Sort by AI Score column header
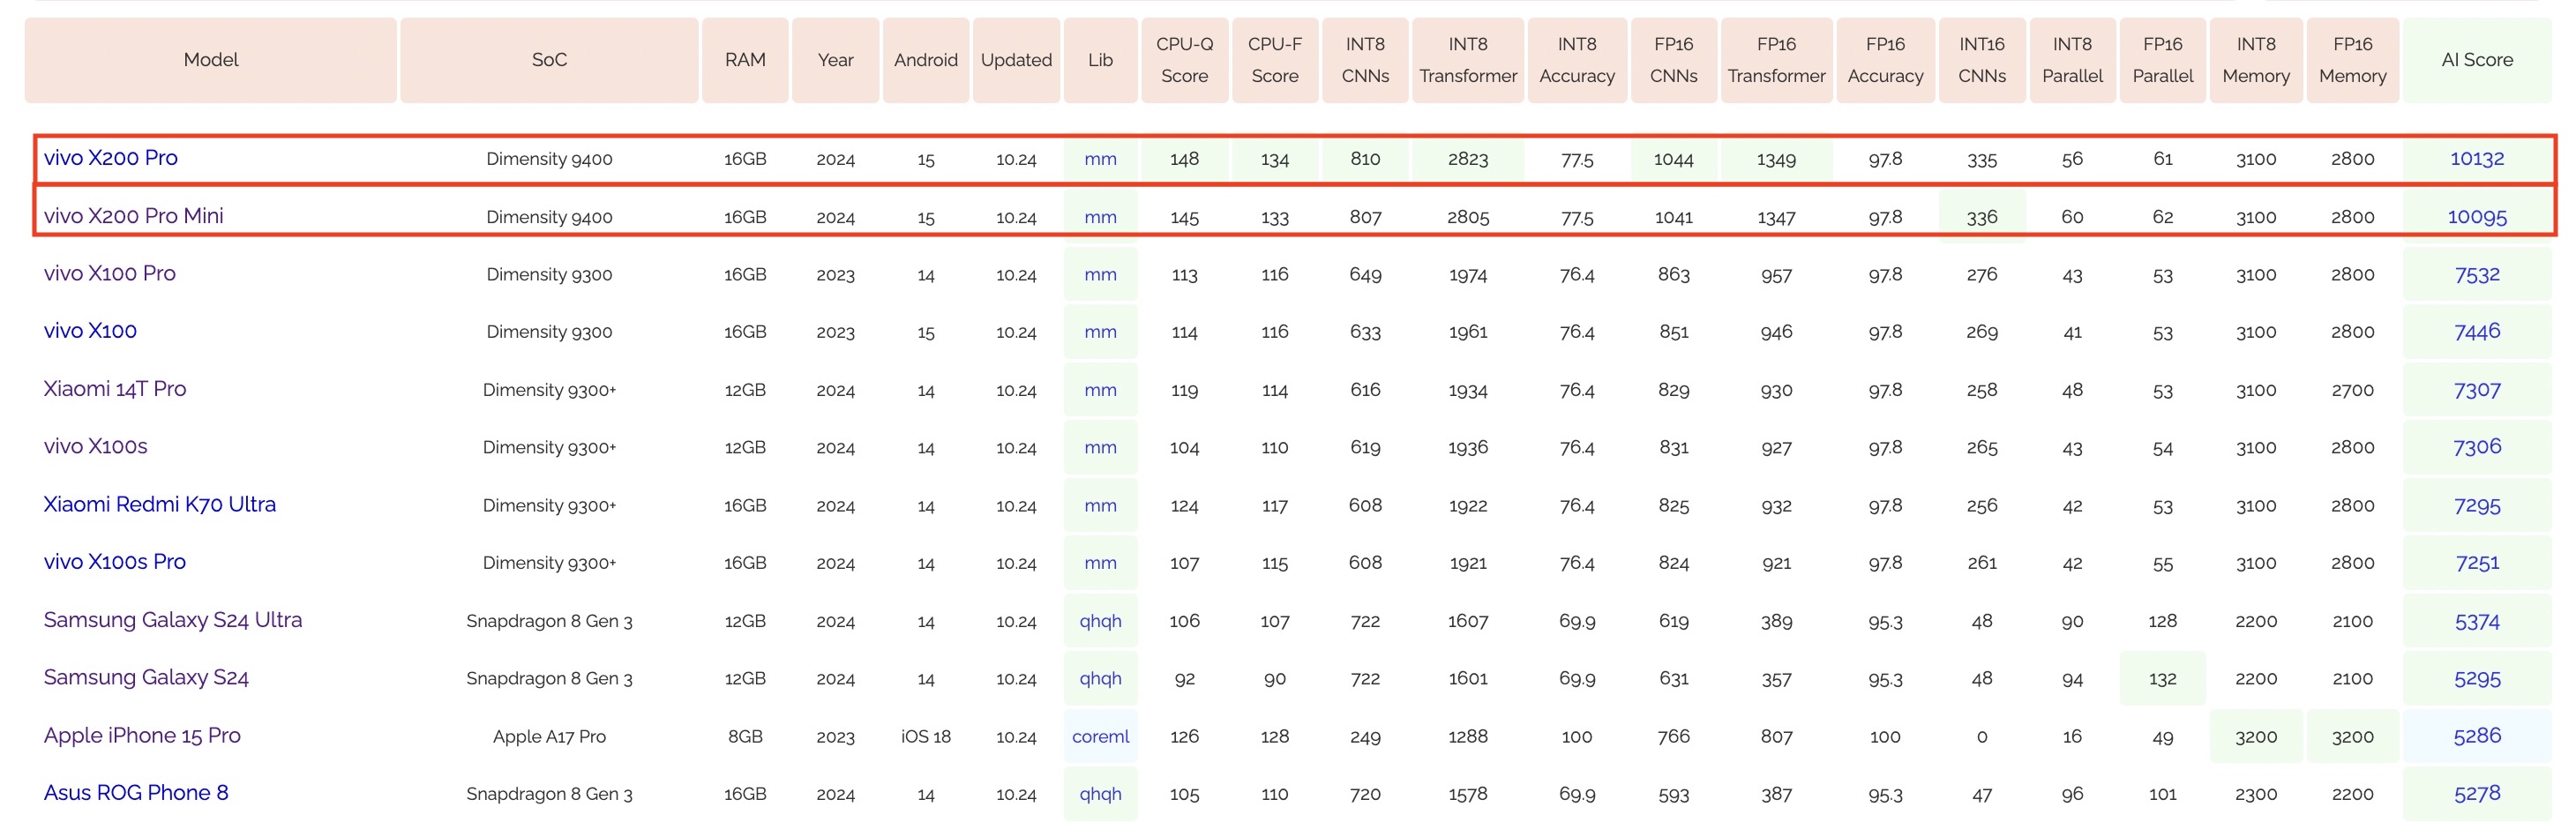This screenshot has width=2576, height=822. (x=2477, y=60)
